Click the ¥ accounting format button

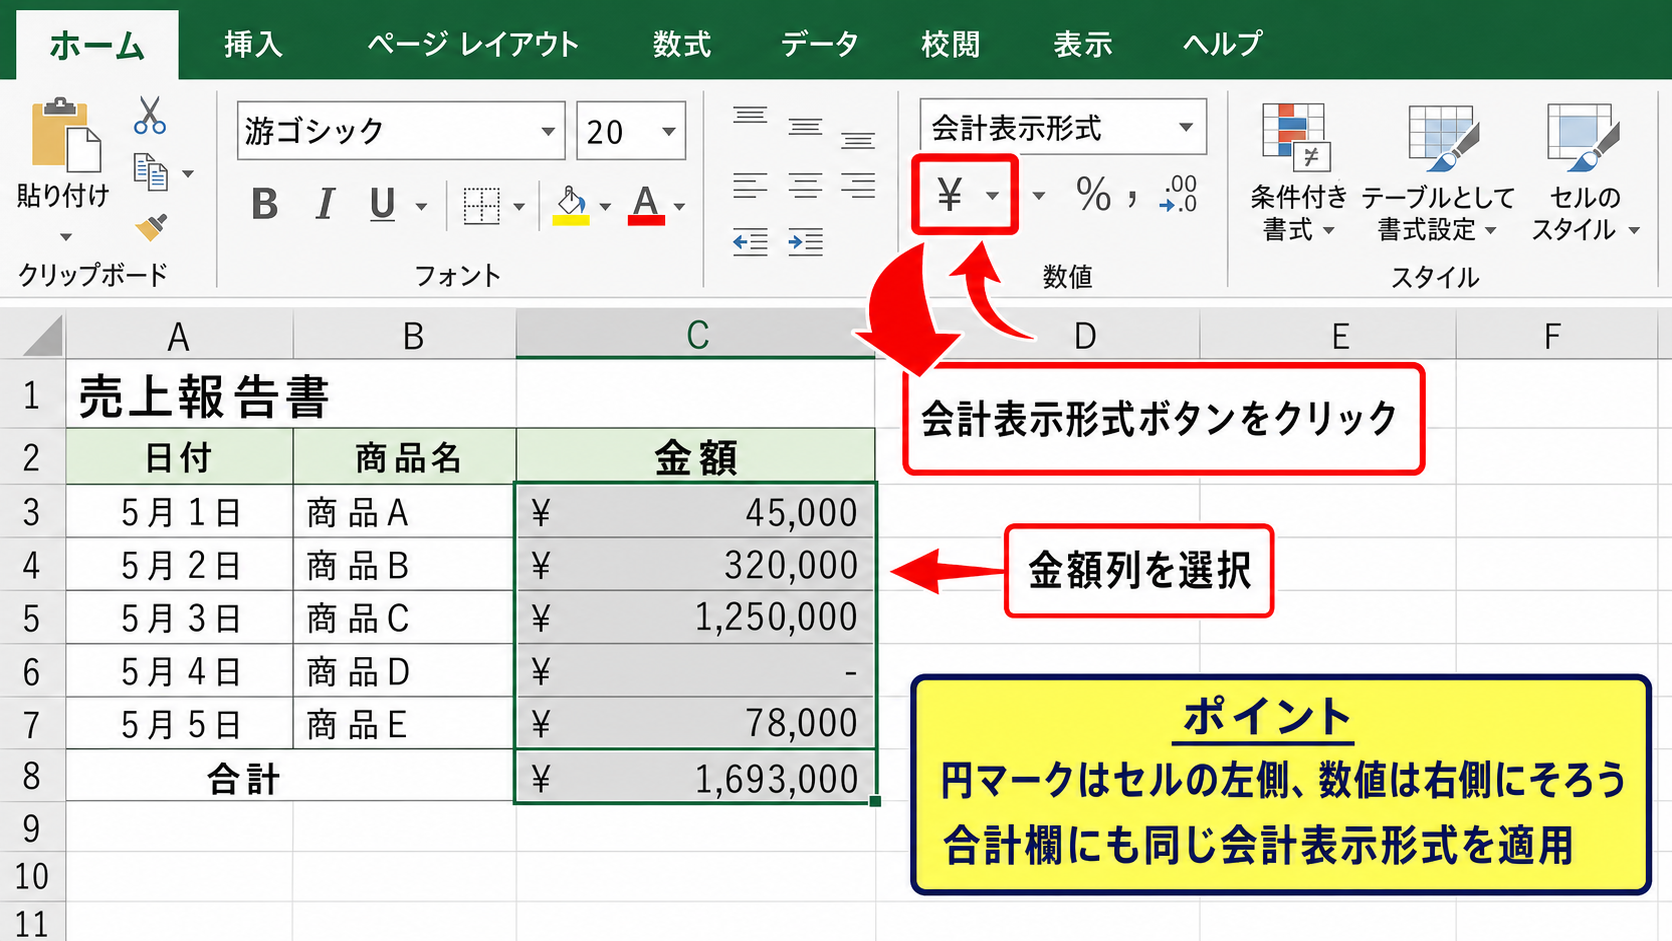950,194
